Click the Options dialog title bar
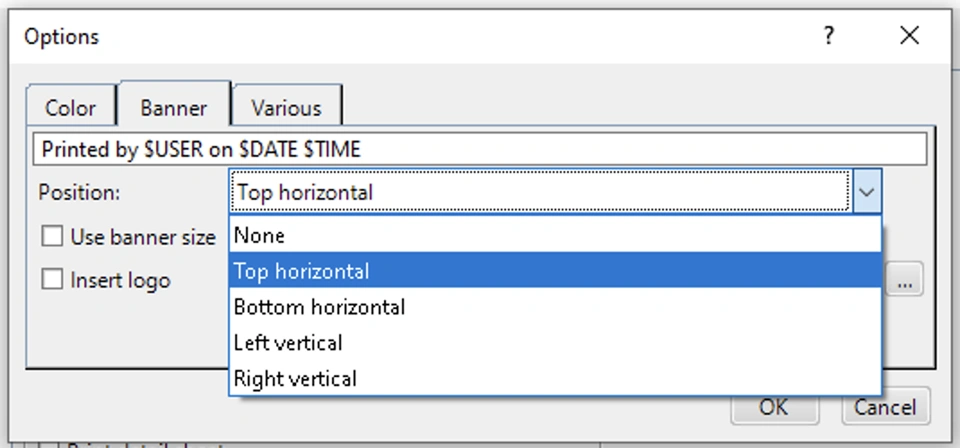960x448 pixels. coord(400,37)
